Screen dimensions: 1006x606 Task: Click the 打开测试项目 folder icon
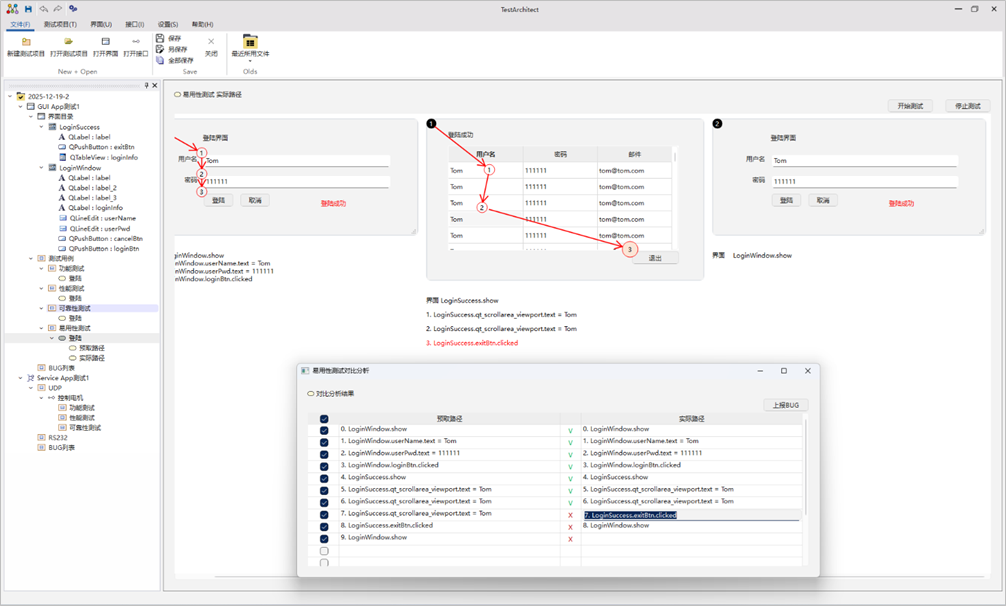(69, 42)
